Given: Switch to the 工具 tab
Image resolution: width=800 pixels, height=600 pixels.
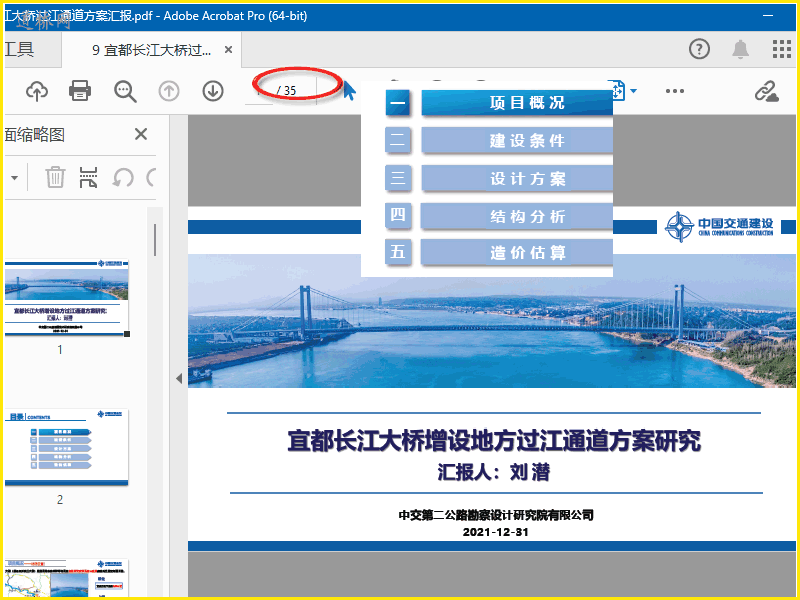Looking at the screenshot, I should tap(19, 49).
